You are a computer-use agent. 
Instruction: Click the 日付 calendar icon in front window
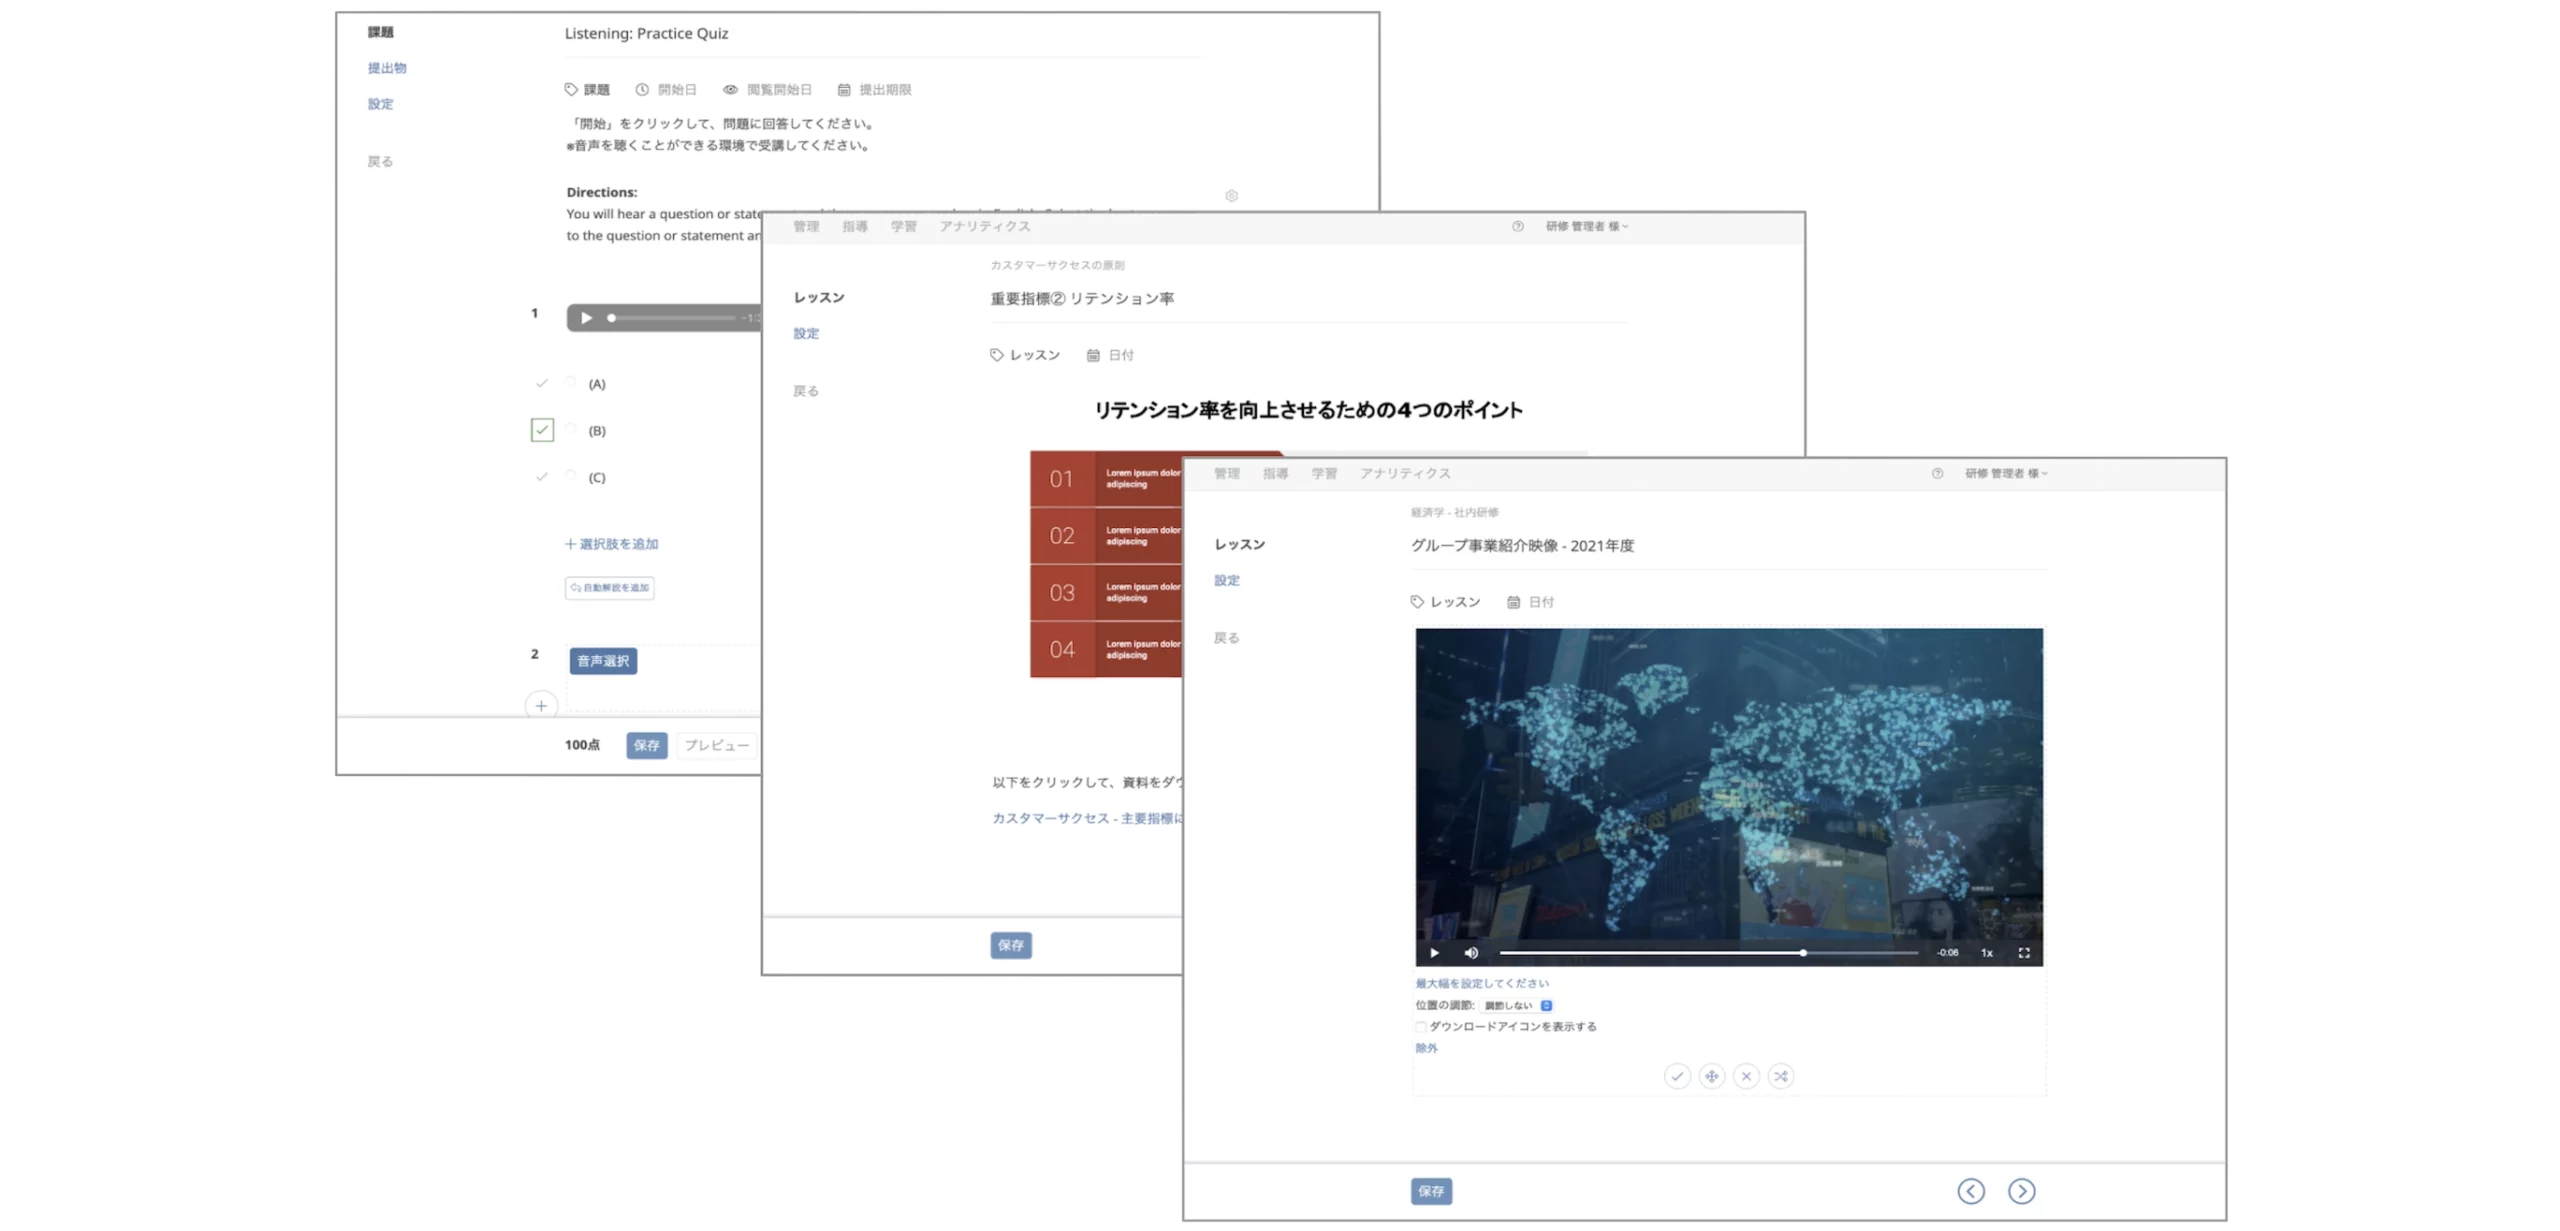[1512, 601]
